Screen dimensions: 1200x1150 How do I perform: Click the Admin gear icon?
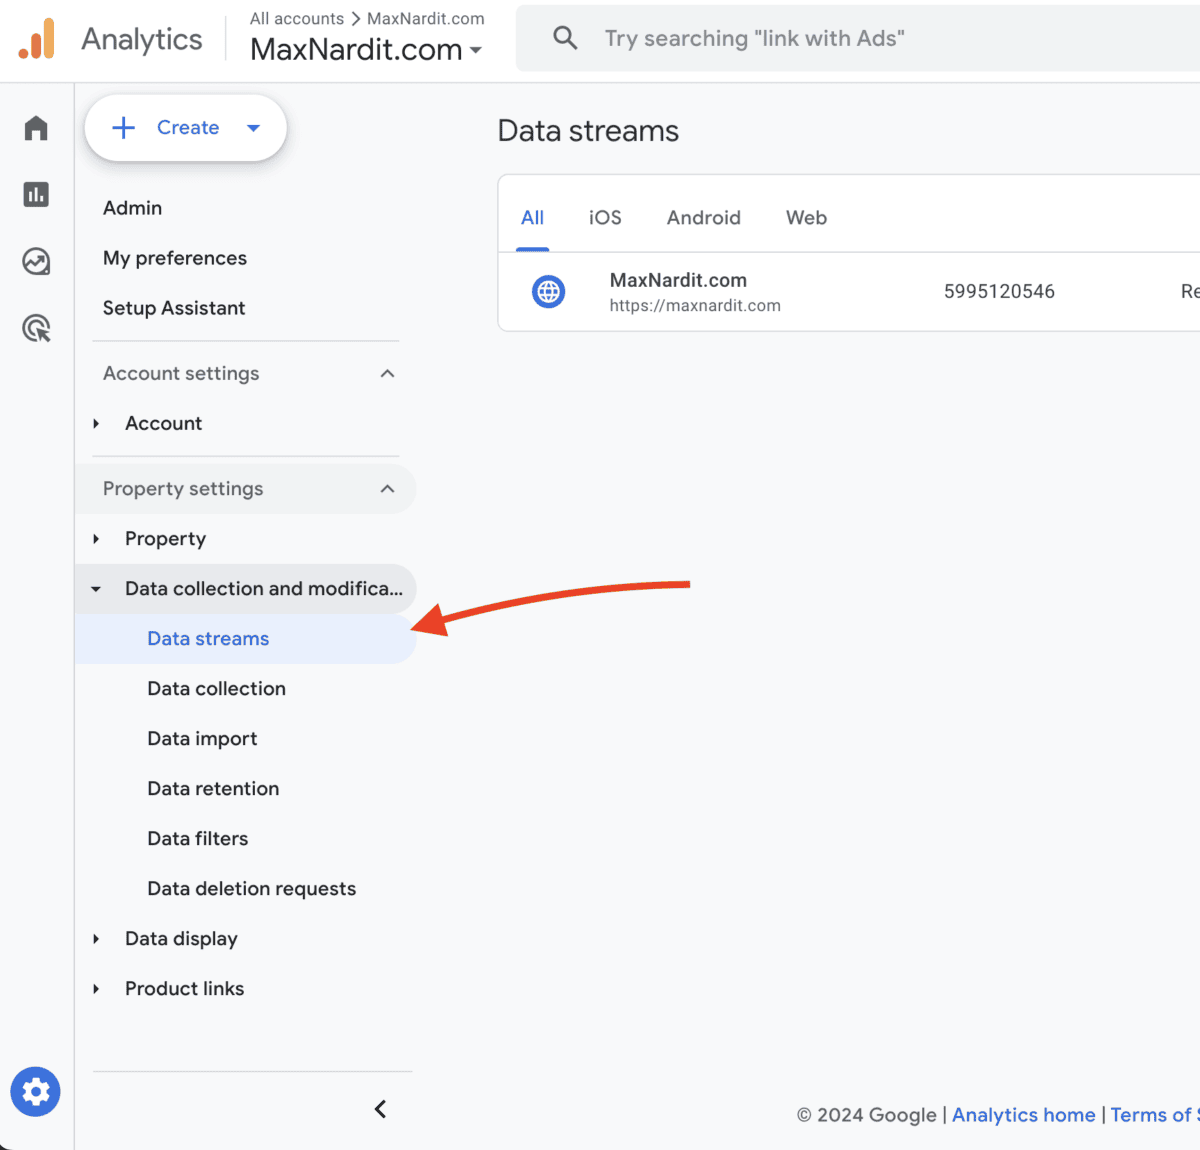click(x=36, y=1091)
